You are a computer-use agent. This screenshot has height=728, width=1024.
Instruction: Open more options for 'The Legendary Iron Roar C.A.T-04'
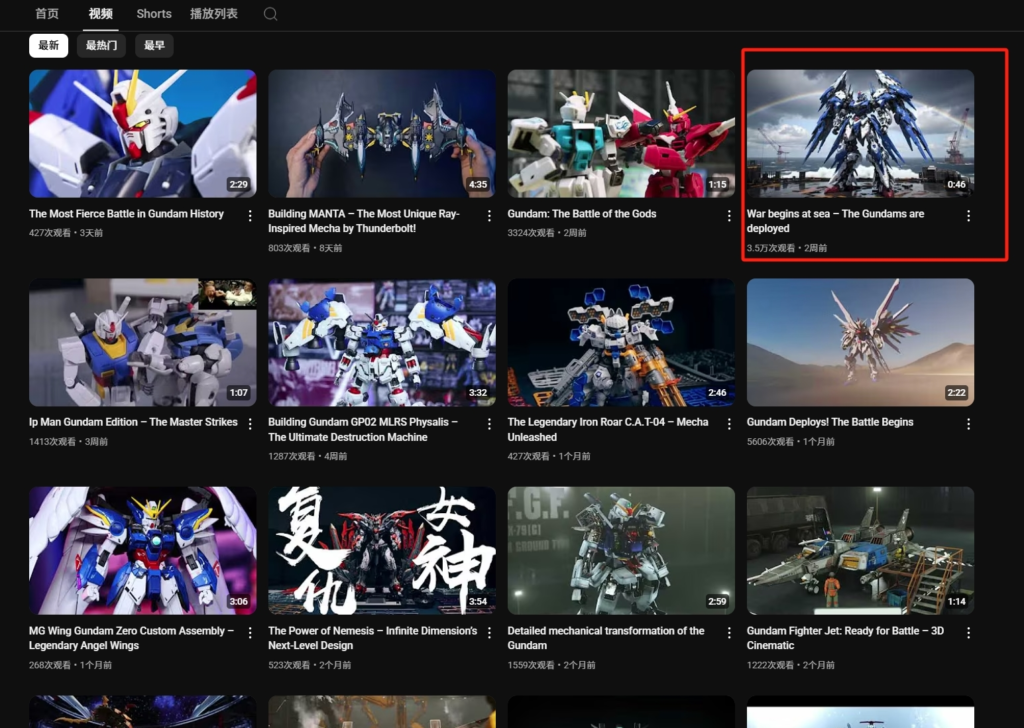coord(729,424)
